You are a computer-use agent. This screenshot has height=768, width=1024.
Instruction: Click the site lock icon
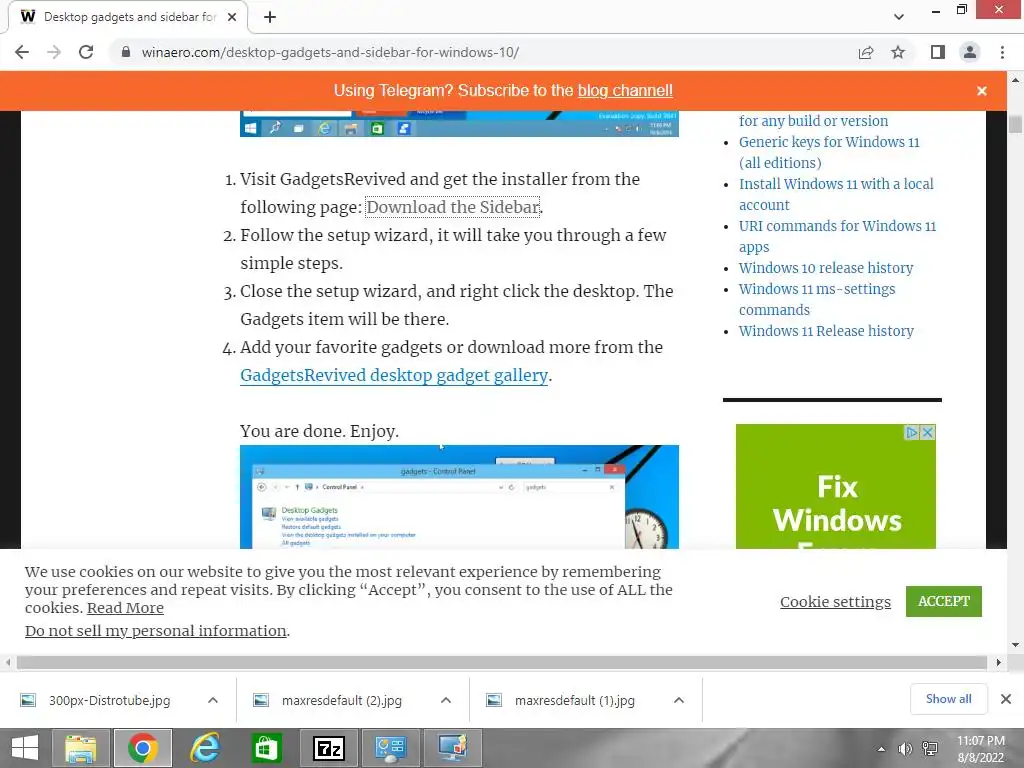pos(126,52)
